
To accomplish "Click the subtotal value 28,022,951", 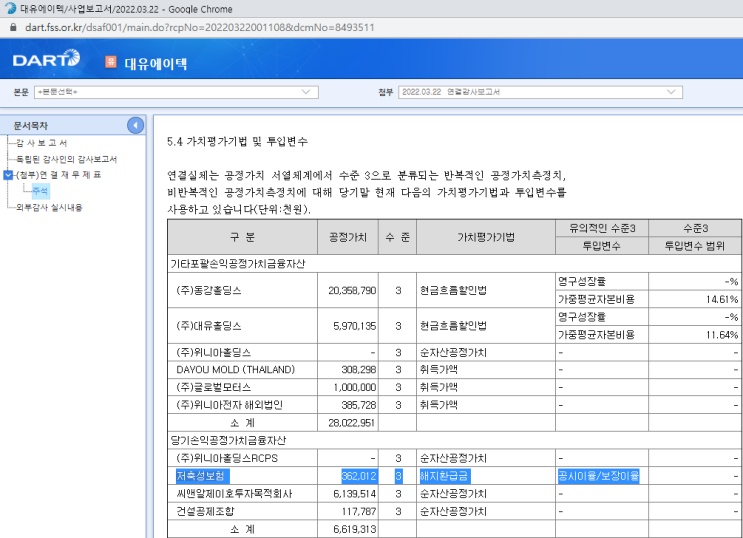I will 352,422.
